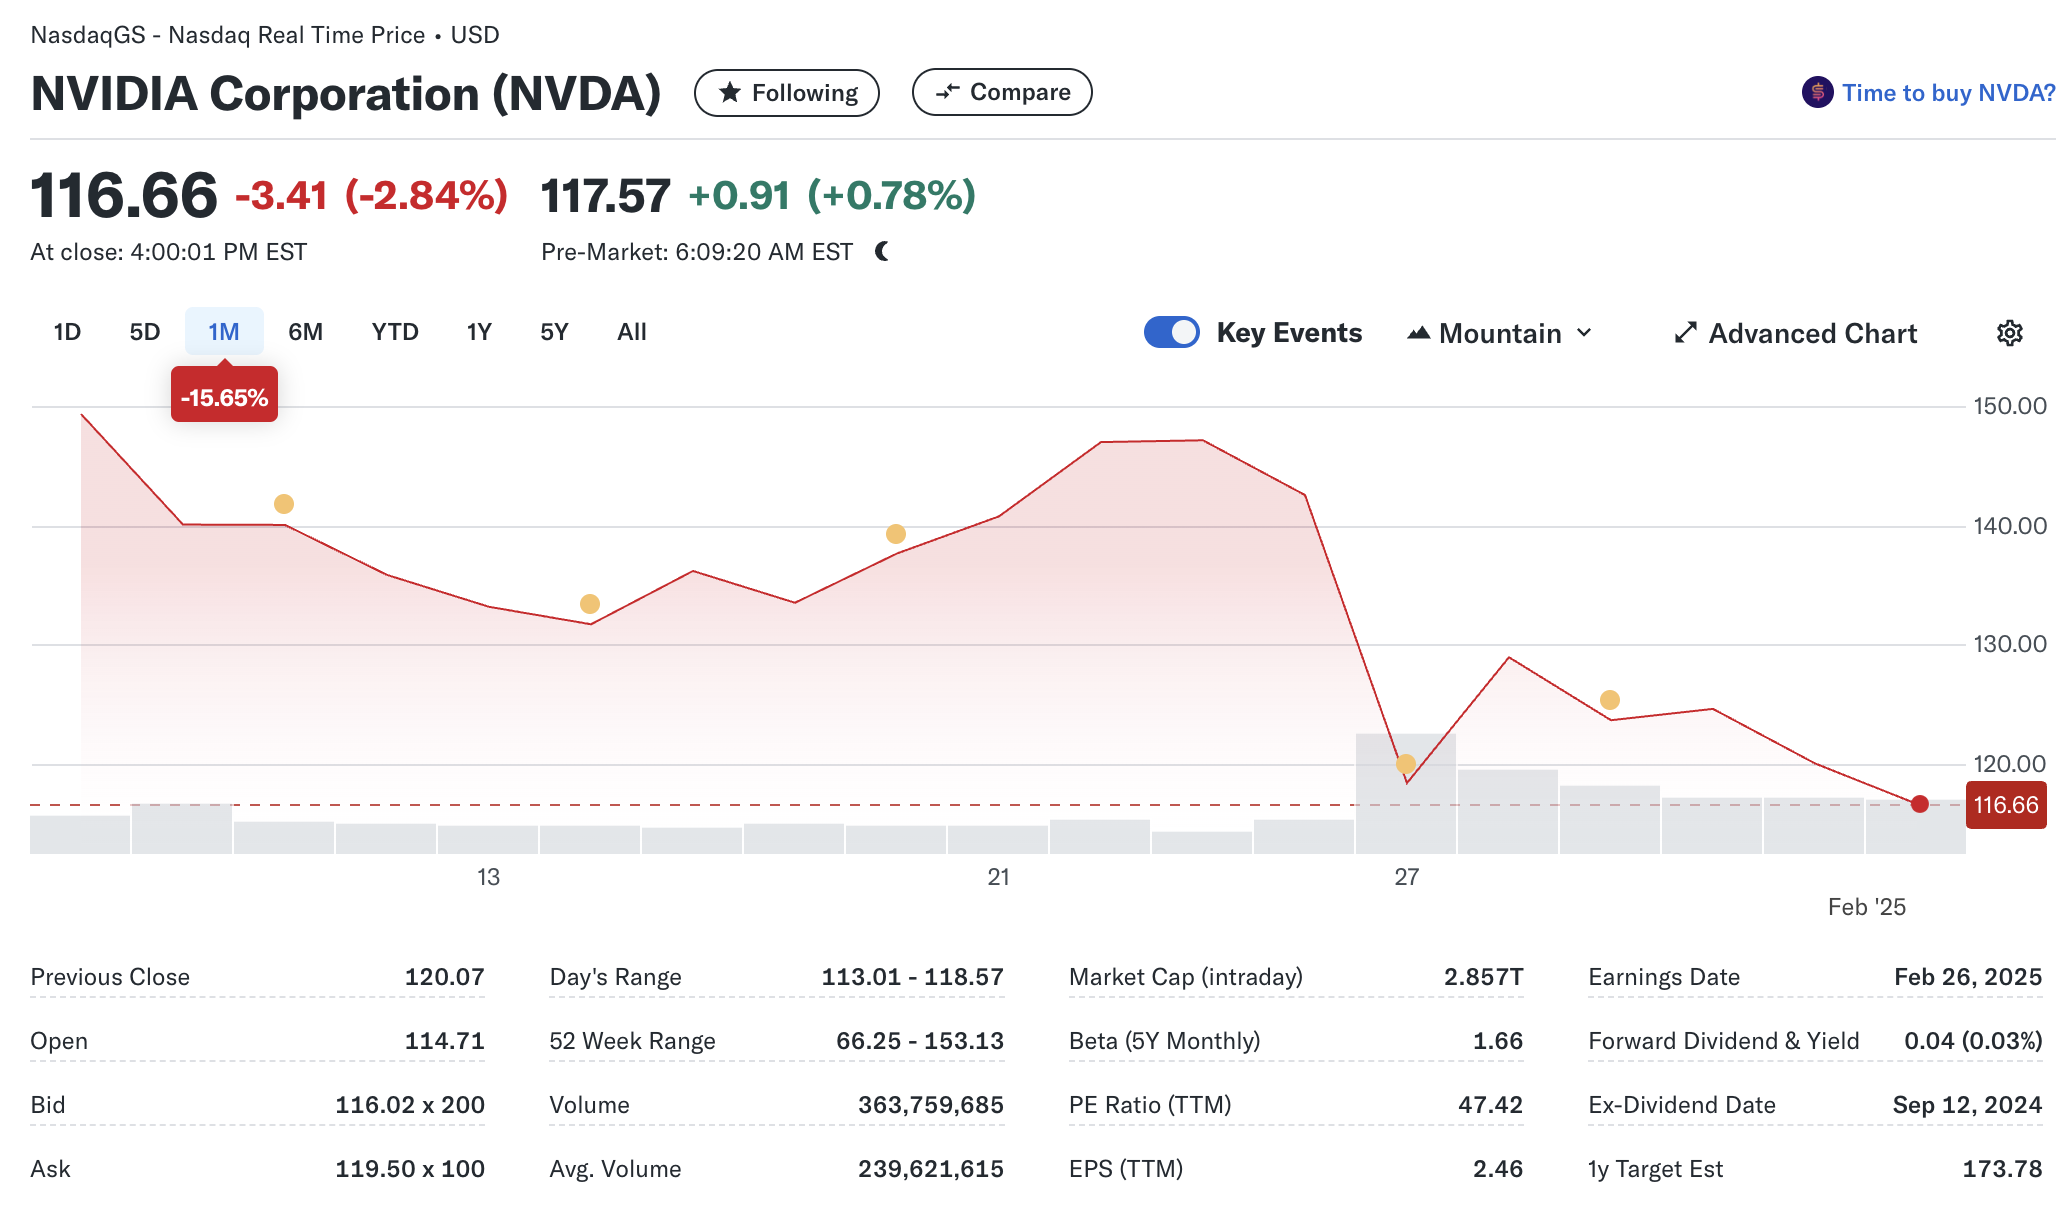Click the pre-market moon icon

[x=882, y=252]
